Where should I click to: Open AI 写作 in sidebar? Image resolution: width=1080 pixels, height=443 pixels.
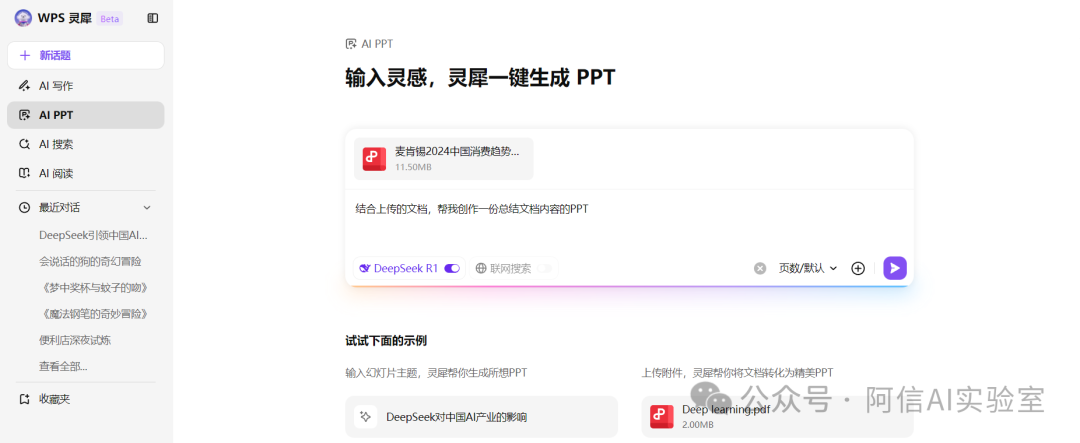tap(86, 85)
